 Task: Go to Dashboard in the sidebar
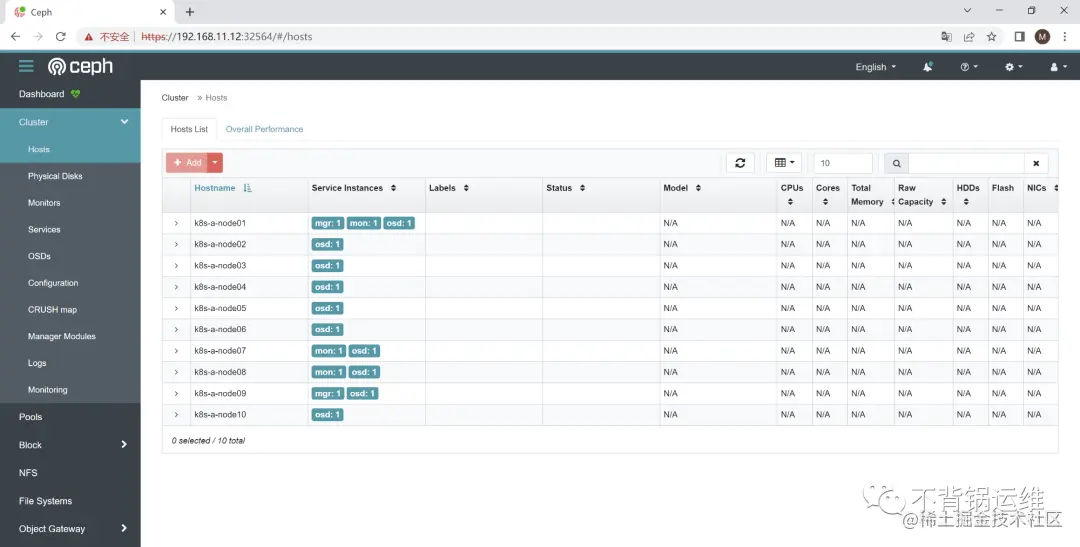point(41,94)
